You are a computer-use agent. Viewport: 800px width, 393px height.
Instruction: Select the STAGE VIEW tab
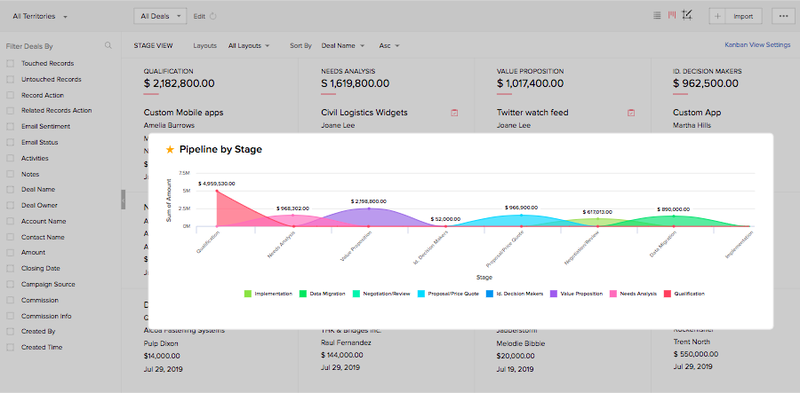click(153, 46)
